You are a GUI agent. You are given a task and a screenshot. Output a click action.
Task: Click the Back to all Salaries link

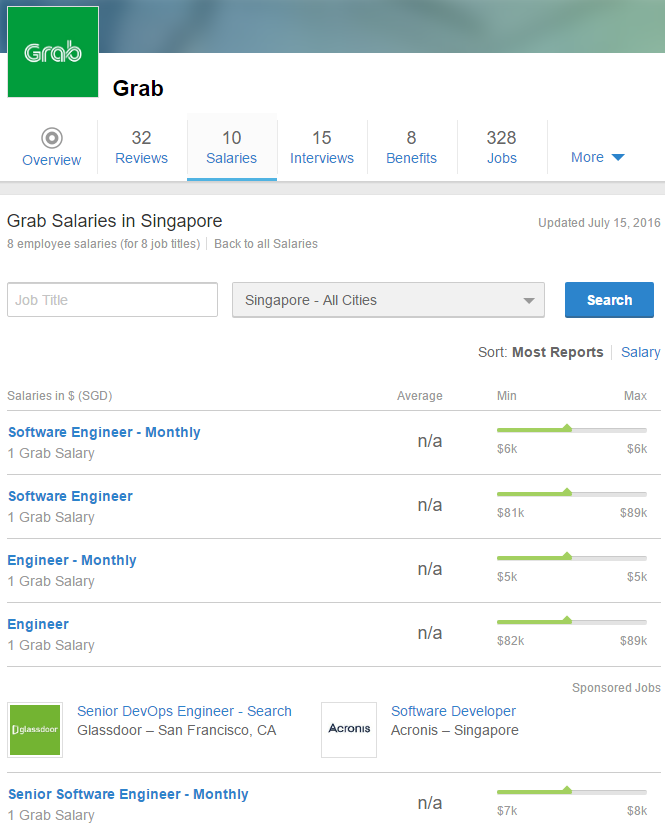point(266,244)
